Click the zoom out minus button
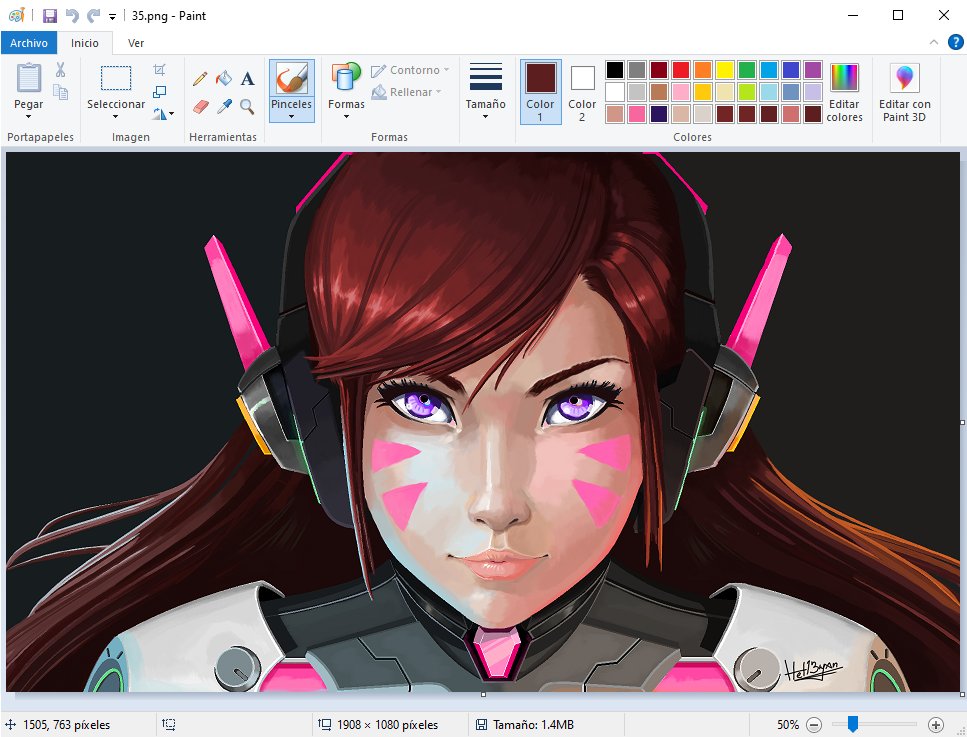 tap(814, 725)
